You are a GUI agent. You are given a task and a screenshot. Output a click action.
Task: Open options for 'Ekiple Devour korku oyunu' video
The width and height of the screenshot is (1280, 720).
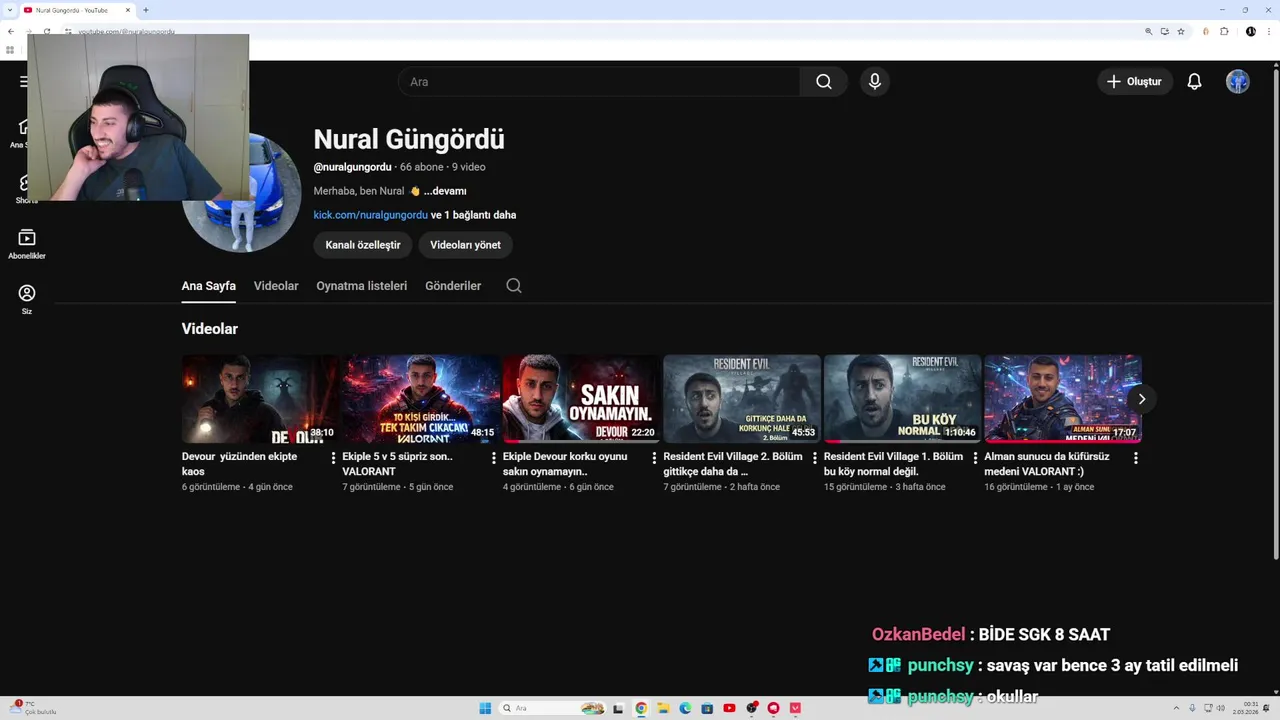[655, 458]
